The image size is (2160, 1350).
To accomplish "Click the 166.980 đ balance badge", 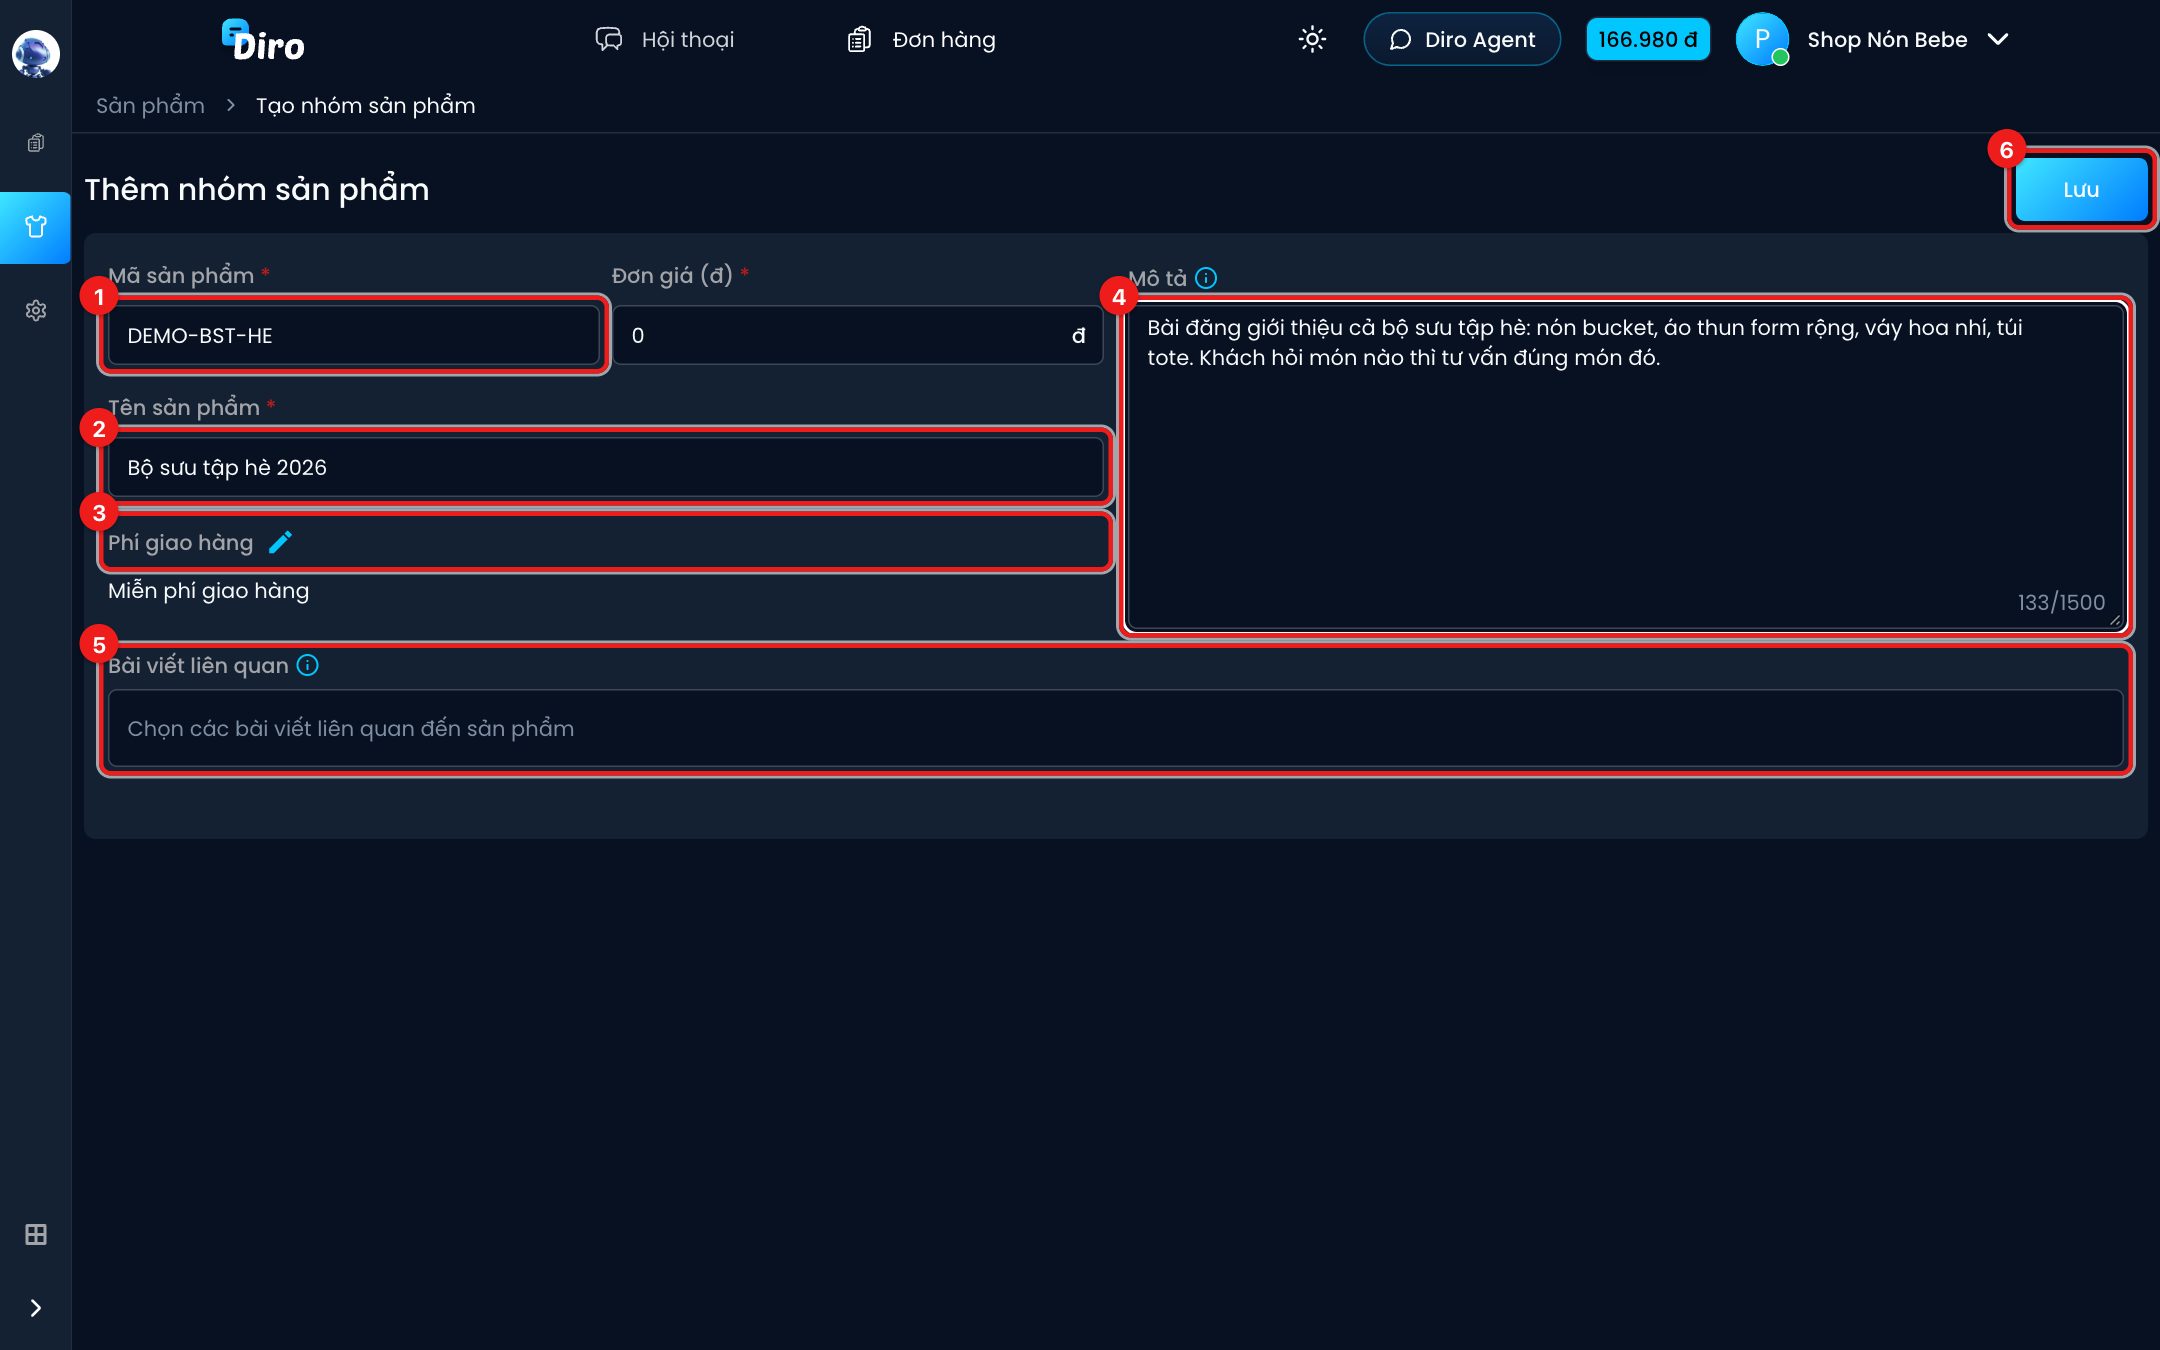I will pyautogui.click(x=1648, y=39).
